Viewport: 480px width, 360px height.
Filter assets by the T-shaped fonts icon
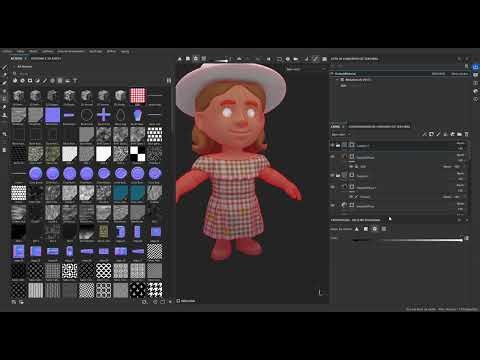click(x=75, y=81)
